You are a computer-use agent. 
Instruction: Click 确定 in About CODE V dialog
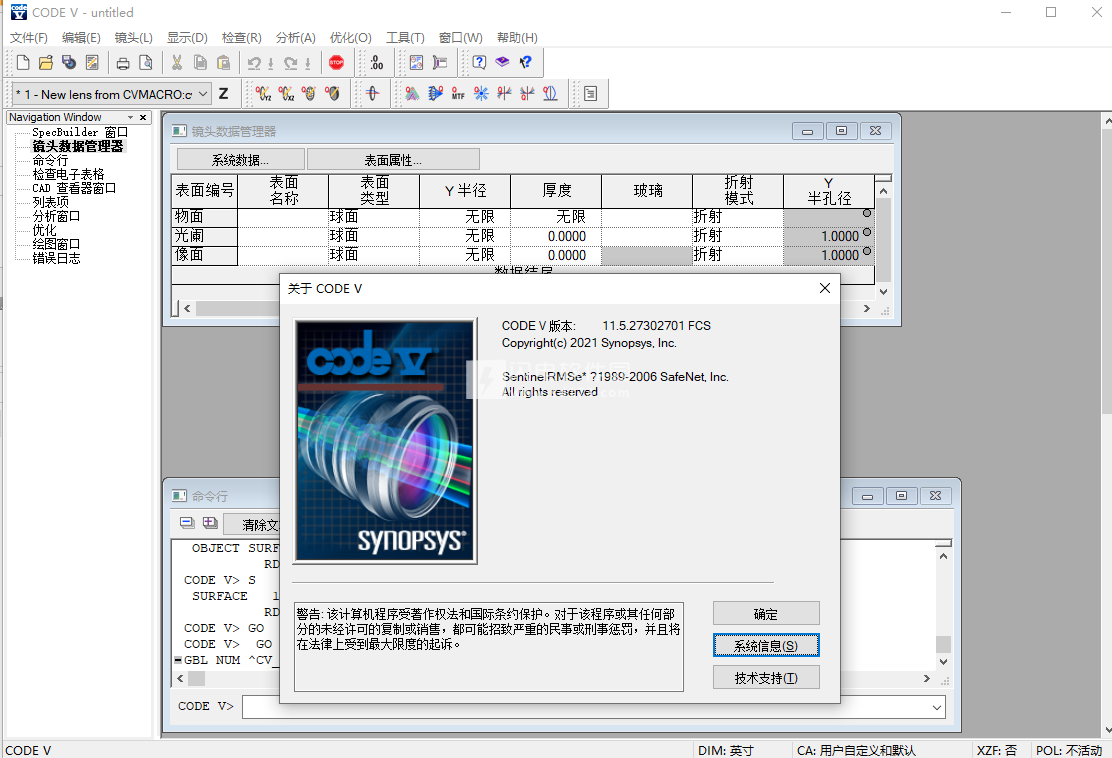pos(766,614)
